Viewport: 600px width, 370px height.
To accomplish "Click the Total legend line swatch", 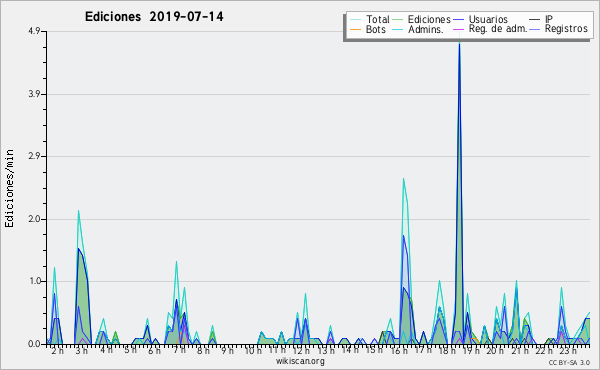I will pyautogui.click(x=355, y=20).
